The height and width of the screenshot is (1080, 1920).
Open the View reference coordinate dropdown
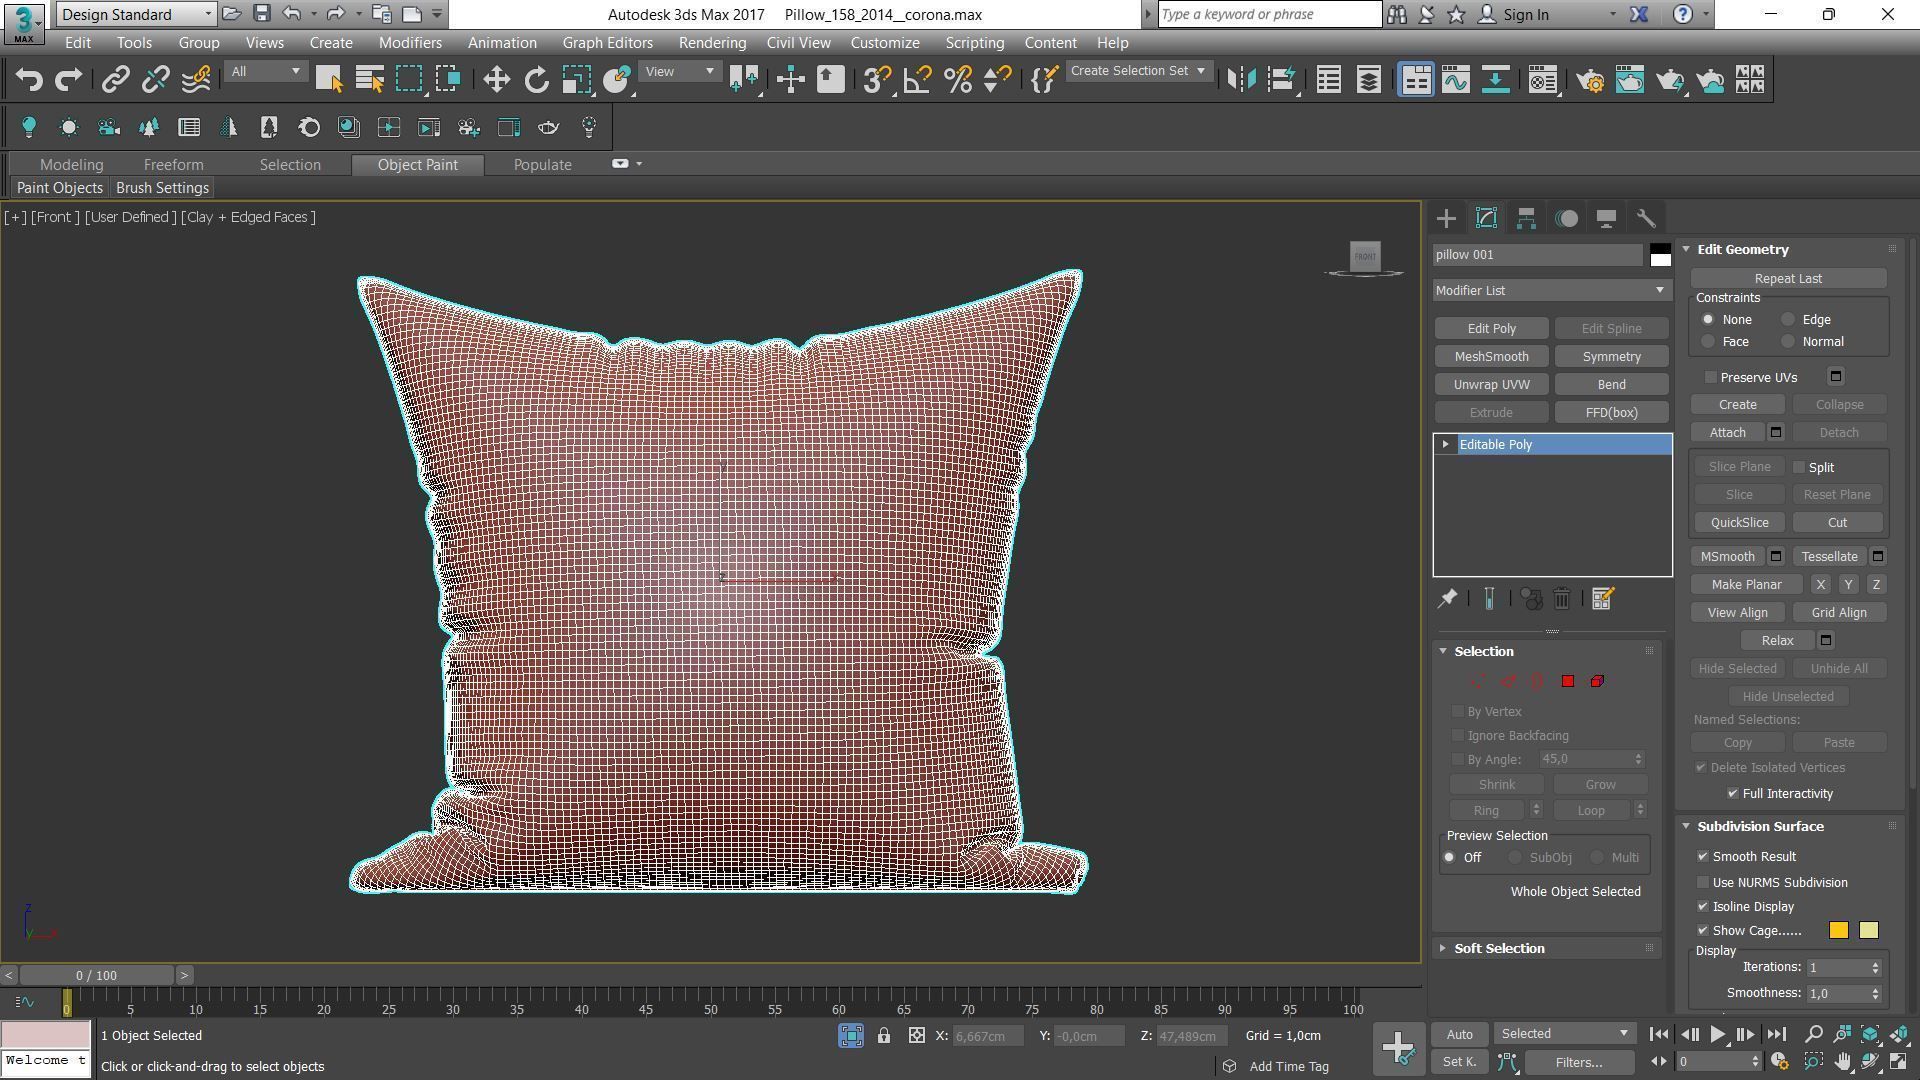tap(680, 71)
